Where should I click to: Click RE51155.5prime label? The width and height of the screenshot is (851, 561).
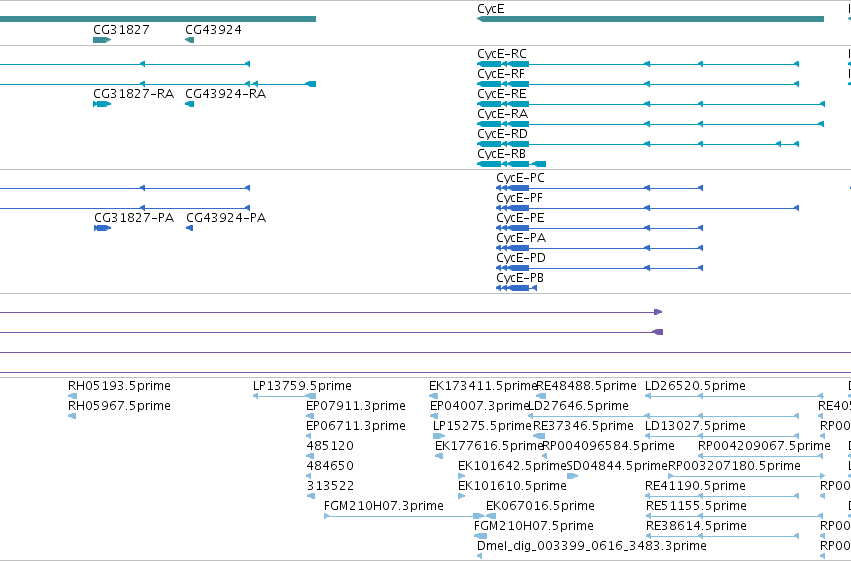coord(696,506)
